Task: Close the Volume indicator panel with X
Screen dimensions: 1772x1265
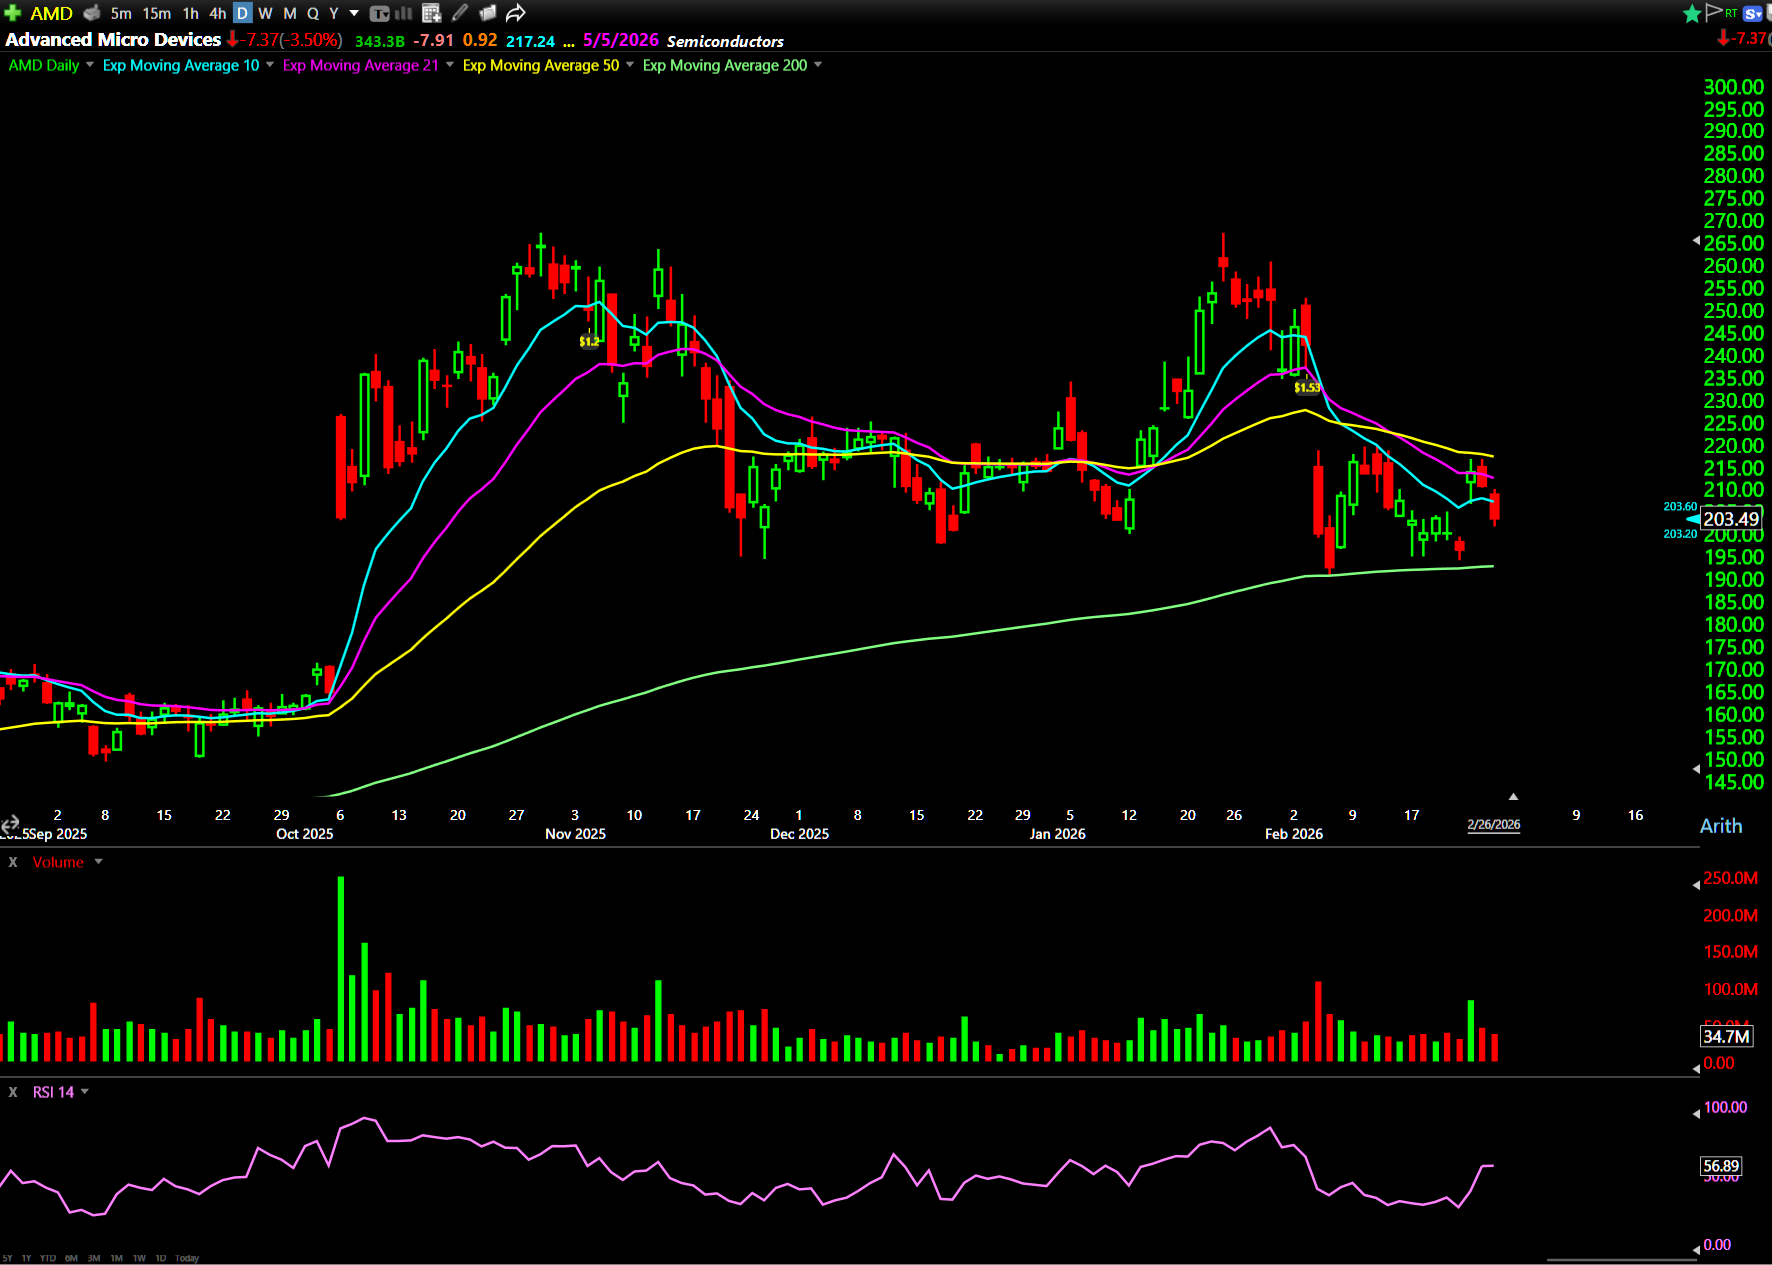Action: pyautogui.click(x=13, y=862)
